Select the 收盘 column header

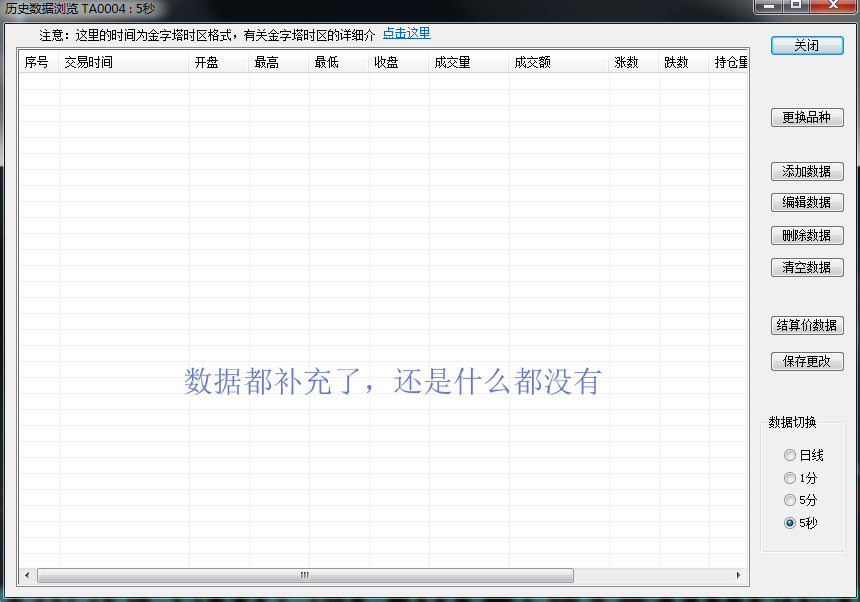399,63
